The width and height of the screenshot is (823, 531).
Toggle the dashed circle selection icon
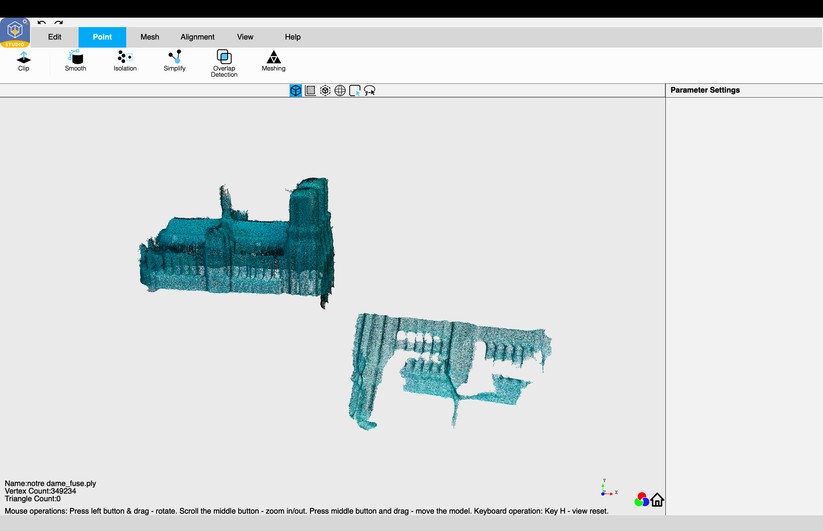coord(325,91)
